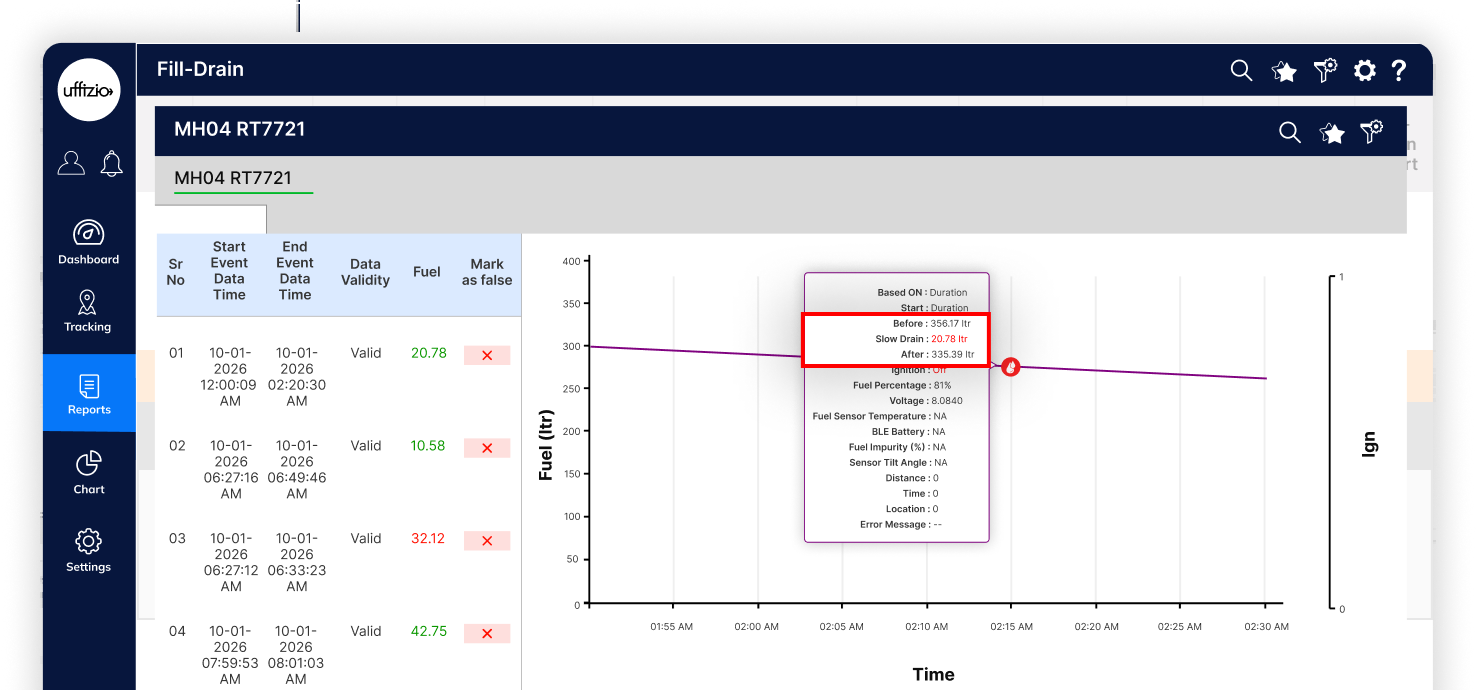The image size is (1476, 690).
Task: Click the filter icon in the MH04 RT7721 header
Action: pyautogui.click(x=1372, y=132)
